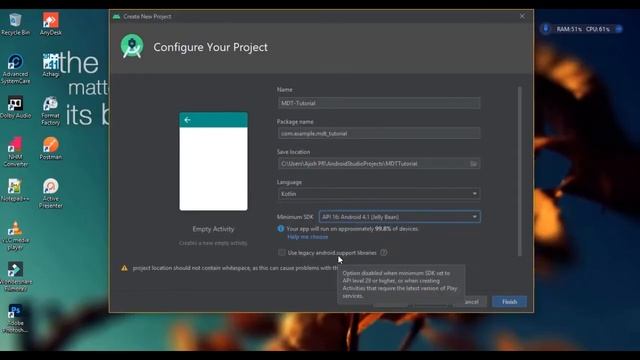Click the Package name input field
Image resolution: width=640 pixels, height=360 pixels.
(379, 133)
